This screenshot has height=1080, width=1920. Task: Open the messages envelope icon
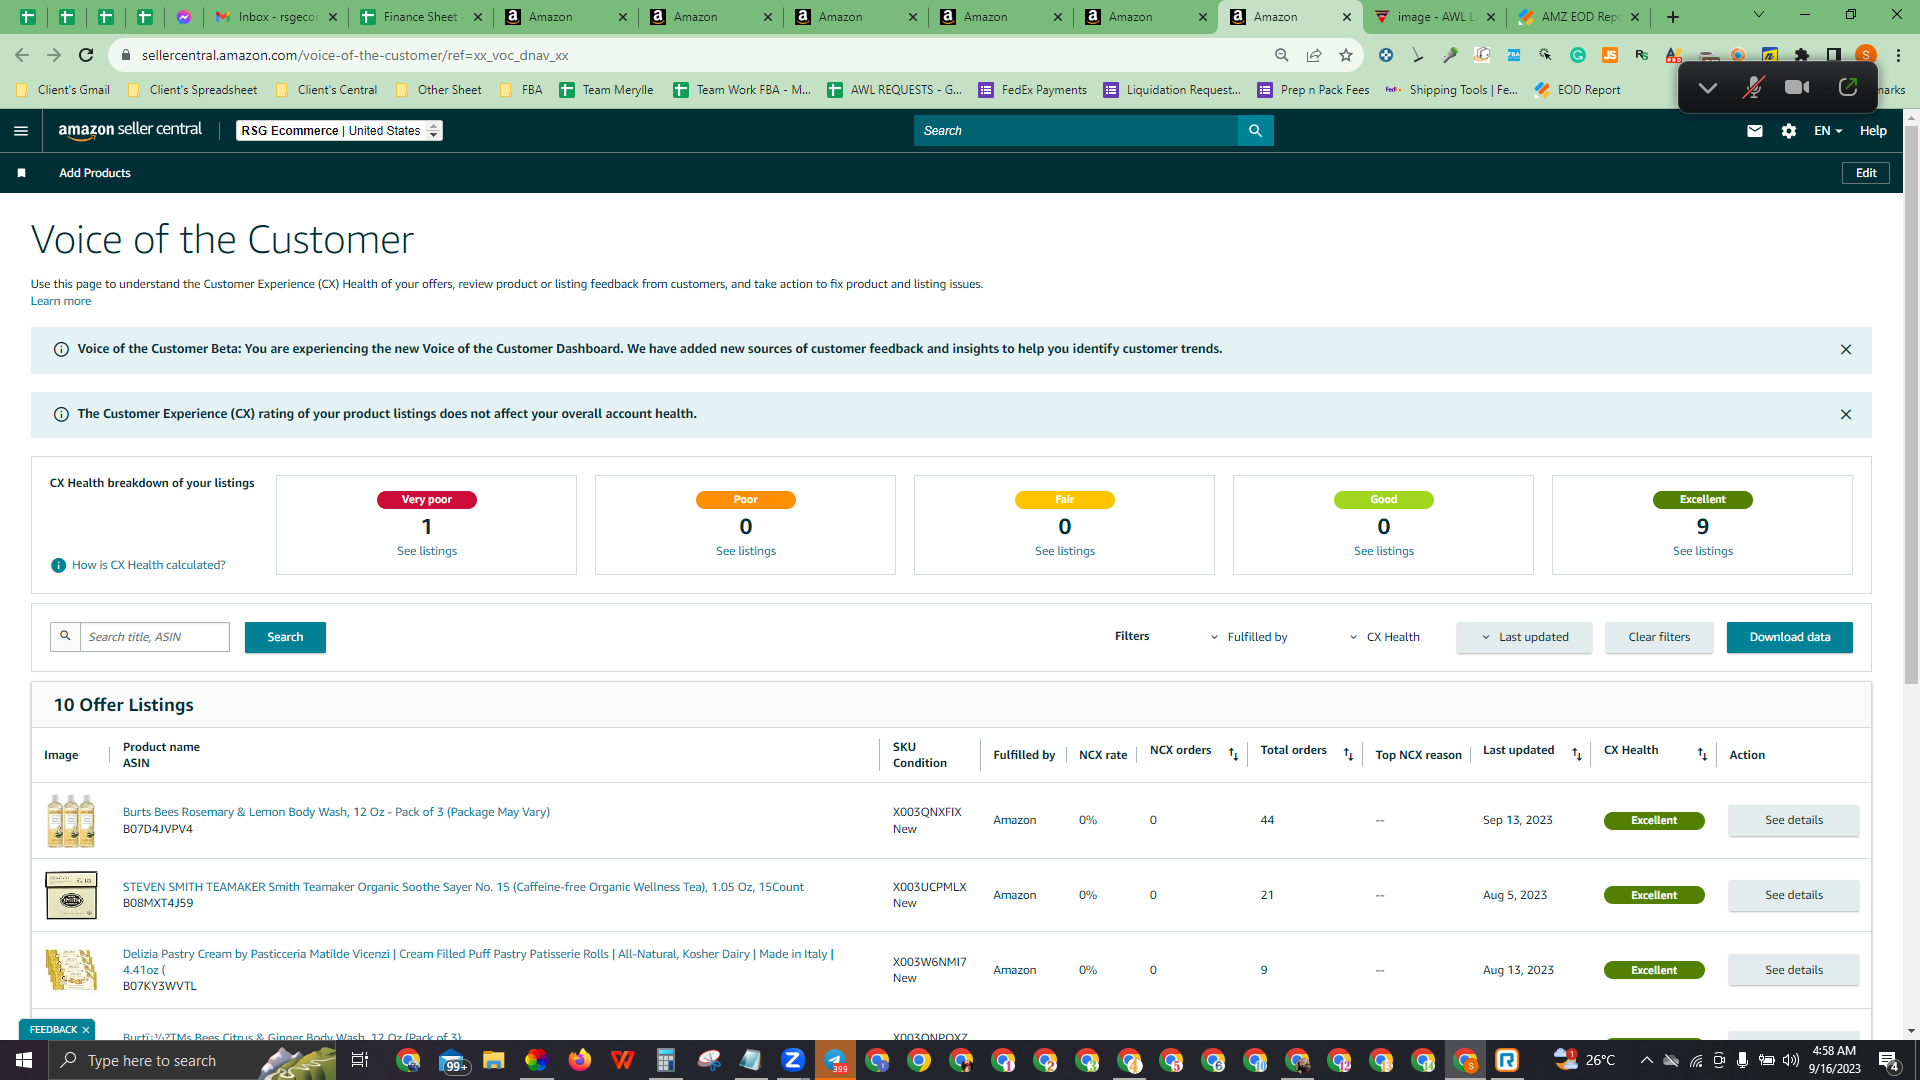[1754, 131]
